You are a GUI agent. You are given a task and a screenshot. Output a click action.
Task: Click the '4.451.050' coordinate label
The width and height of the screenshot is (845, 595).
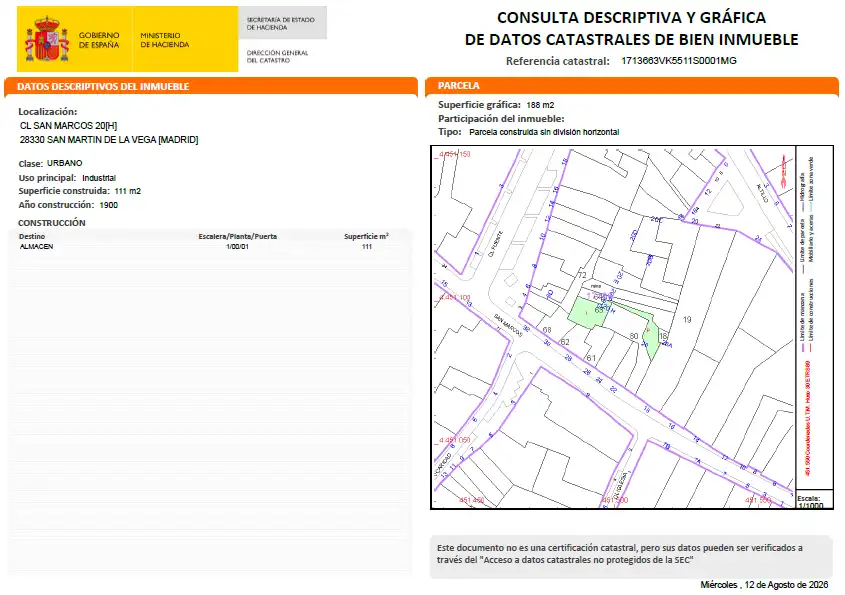[x=455, y=440]
